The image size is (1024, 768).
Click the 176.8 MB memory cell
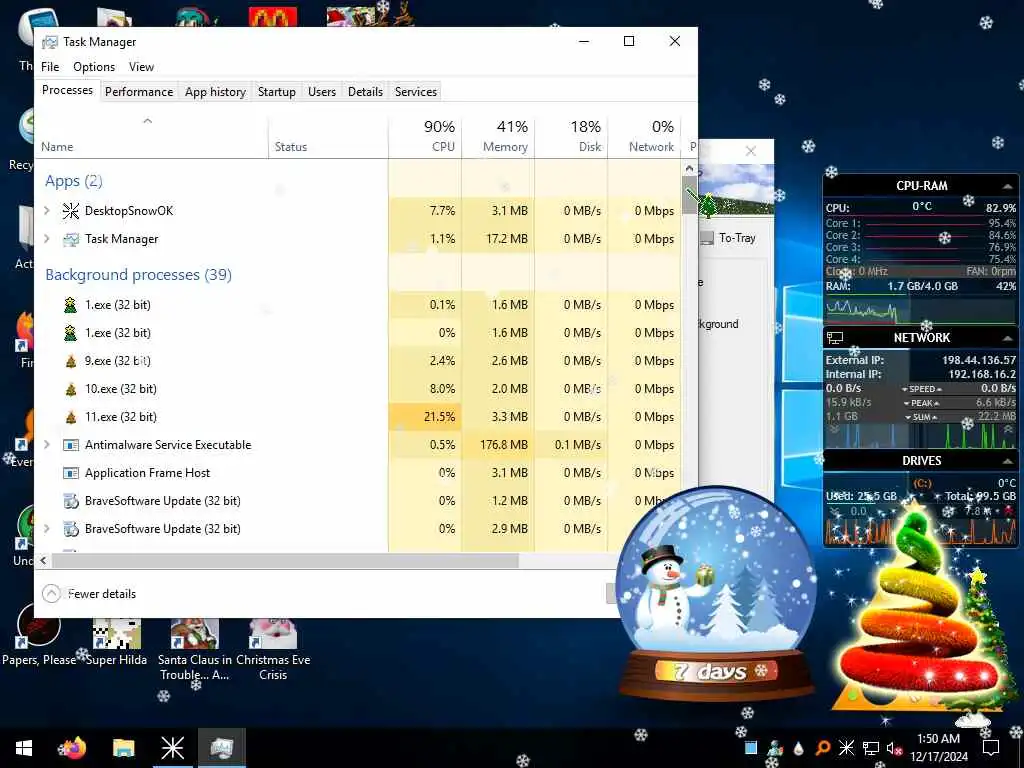[498, 445]
